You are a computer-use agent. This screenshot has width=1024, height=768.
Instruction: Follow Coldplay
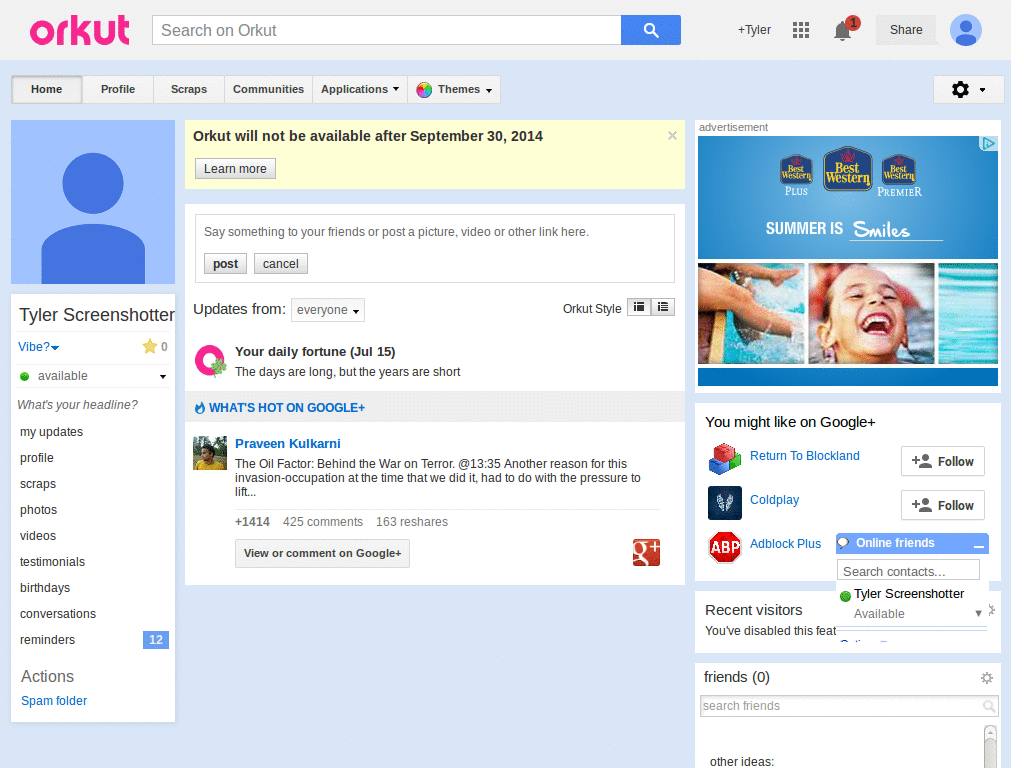click(942, 505)
